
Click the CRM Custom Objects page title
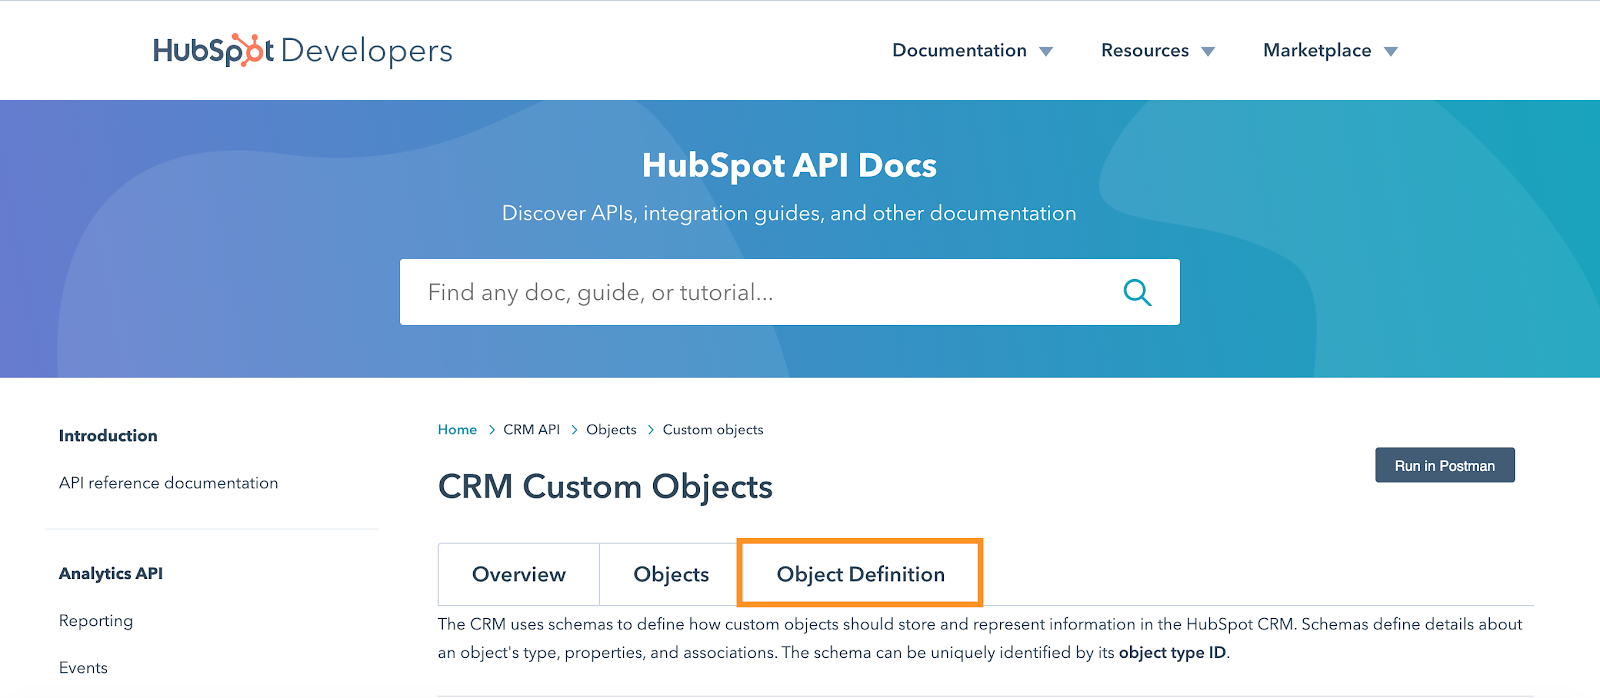[x=605, y=487]
